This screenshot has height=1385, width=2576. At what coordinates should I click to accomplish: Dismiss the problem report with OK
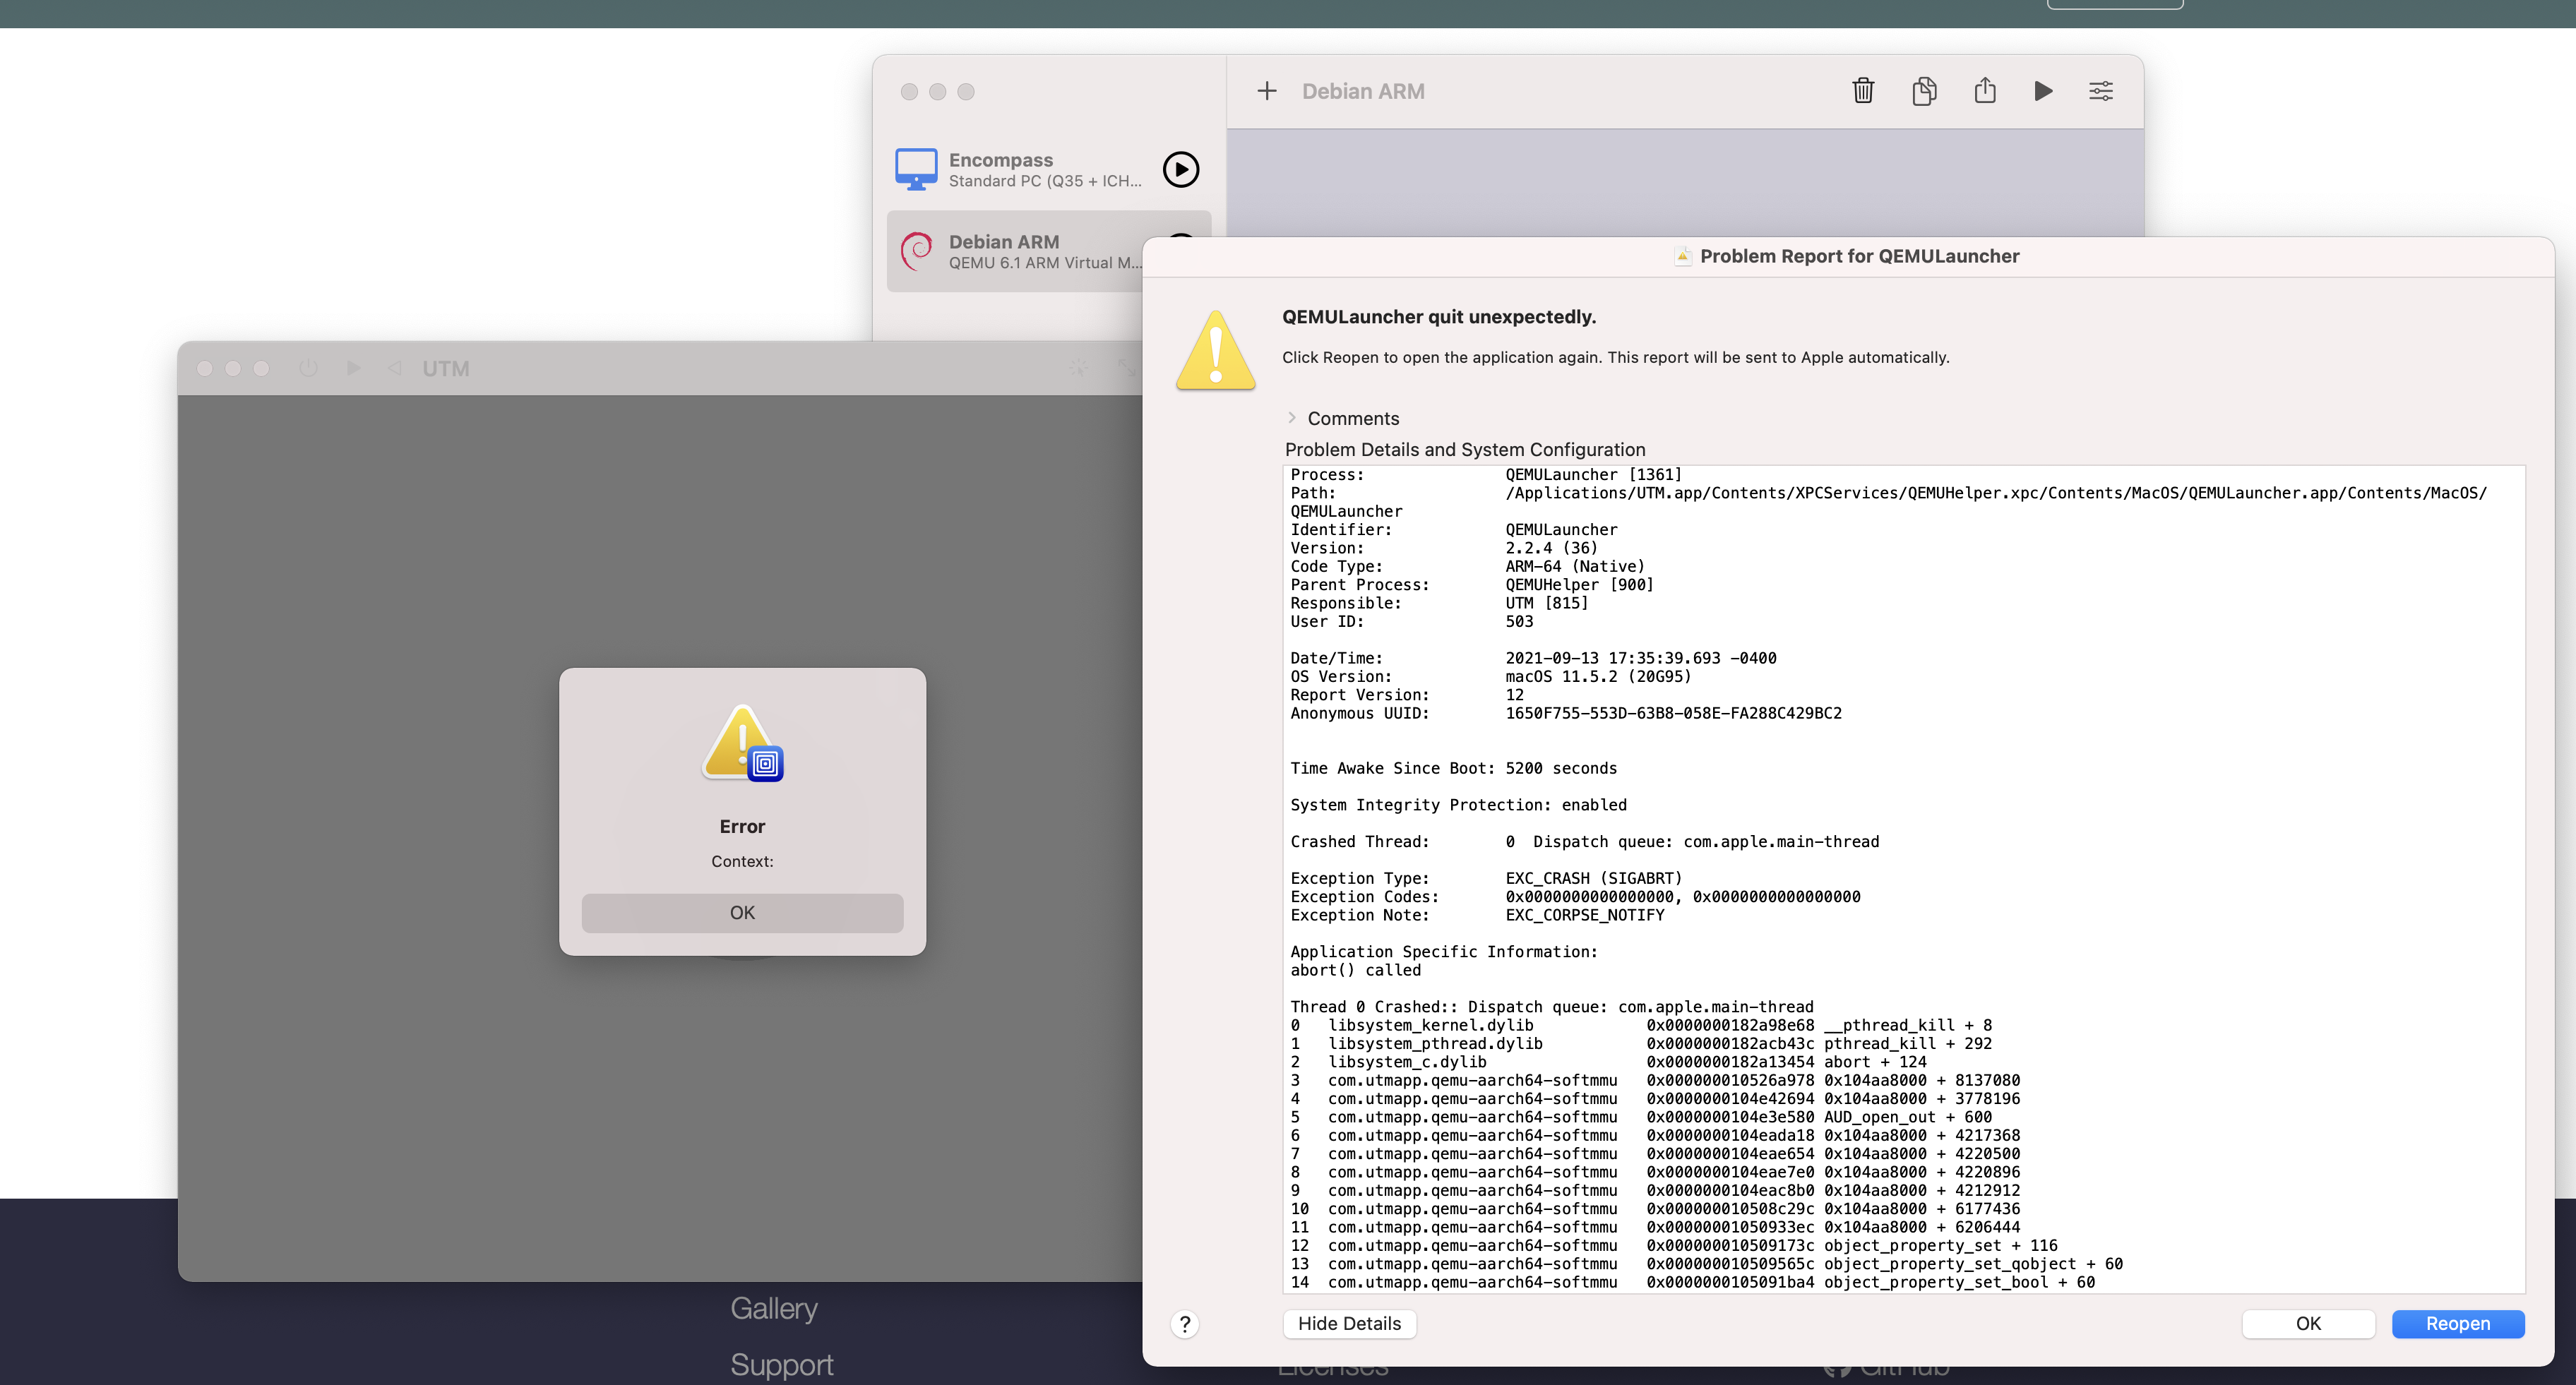(2308, 1323)
